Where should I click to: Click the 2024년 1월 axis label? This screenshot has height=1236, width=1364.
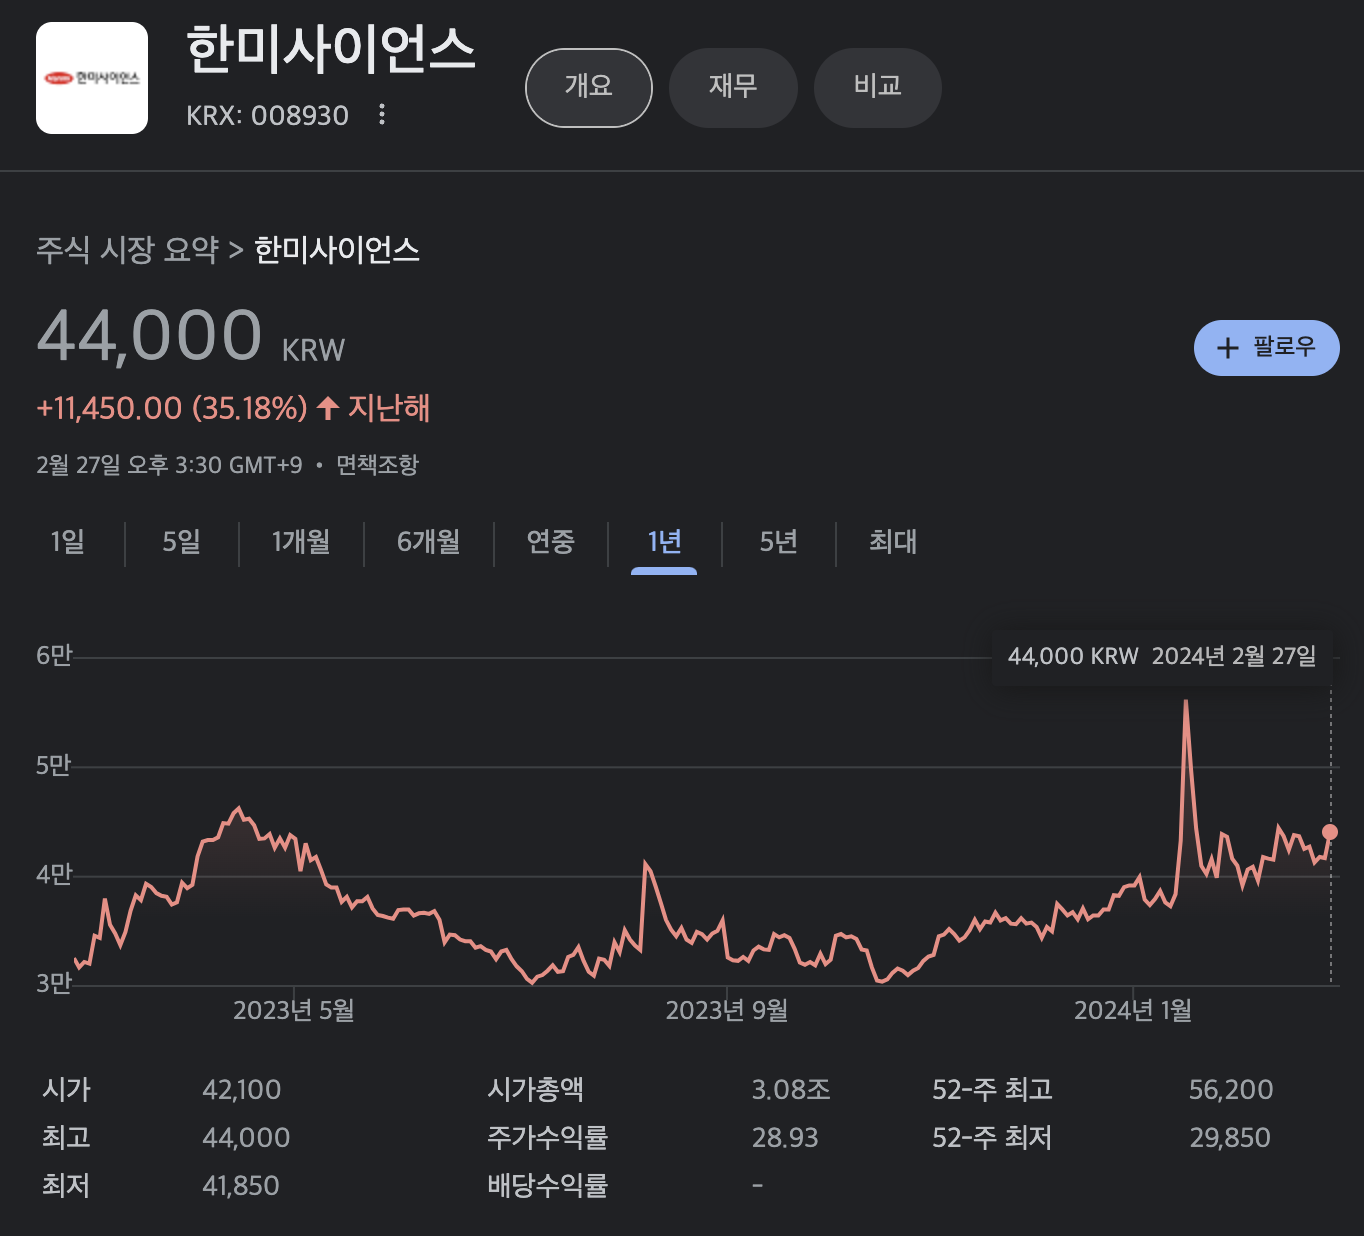pos(1133,1011)
